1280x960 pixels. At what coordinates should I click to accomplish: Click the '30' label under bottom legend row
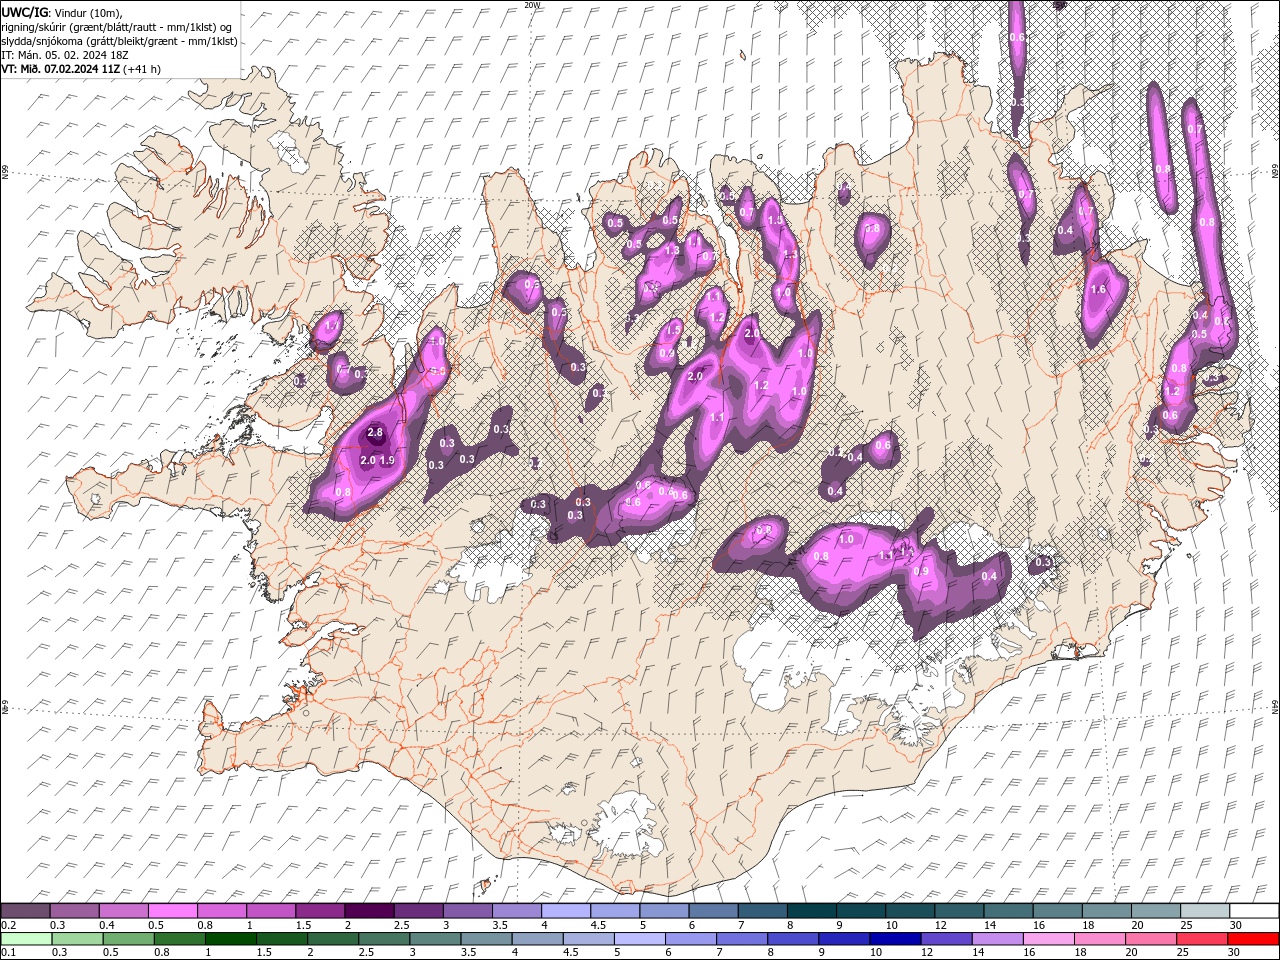(x=1232, y=953)
